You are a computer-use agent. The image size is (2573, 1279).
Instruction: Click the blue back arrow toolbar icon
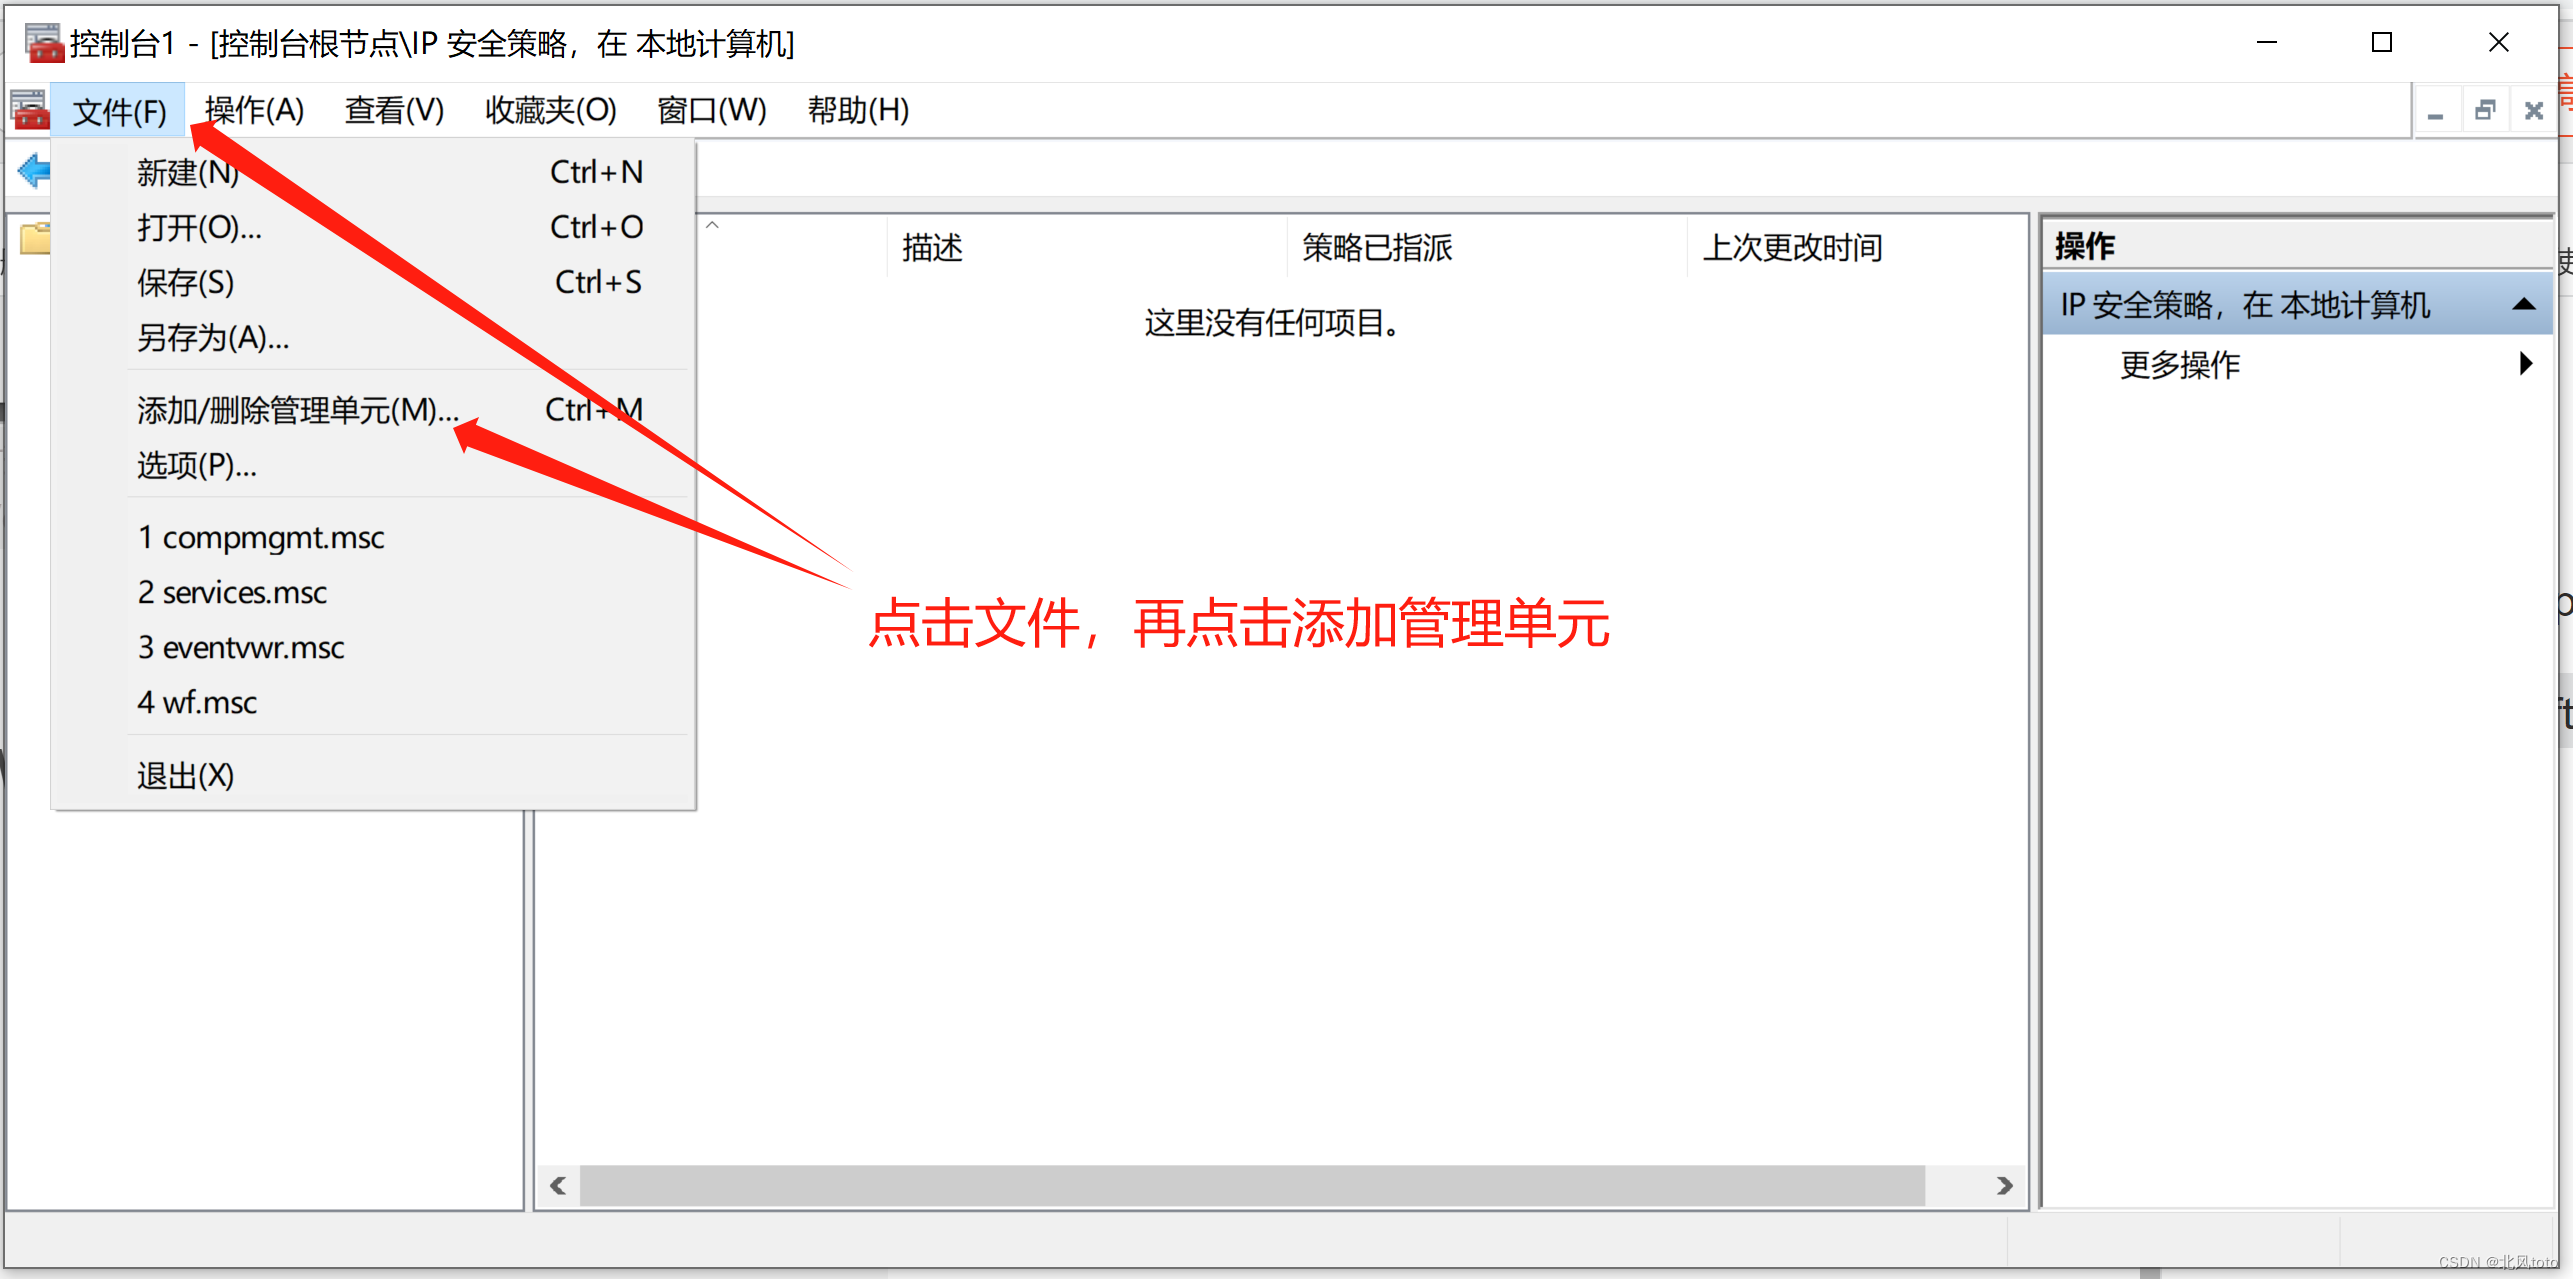(34, 171)
